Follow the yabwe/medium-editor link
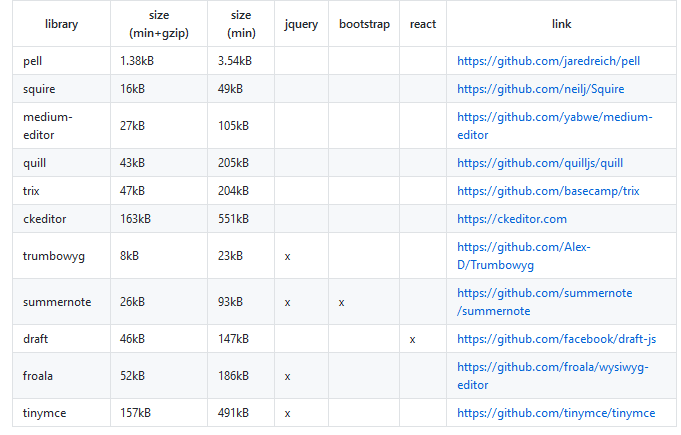This screenshot has width=681, height=435. tap(555, 126)
